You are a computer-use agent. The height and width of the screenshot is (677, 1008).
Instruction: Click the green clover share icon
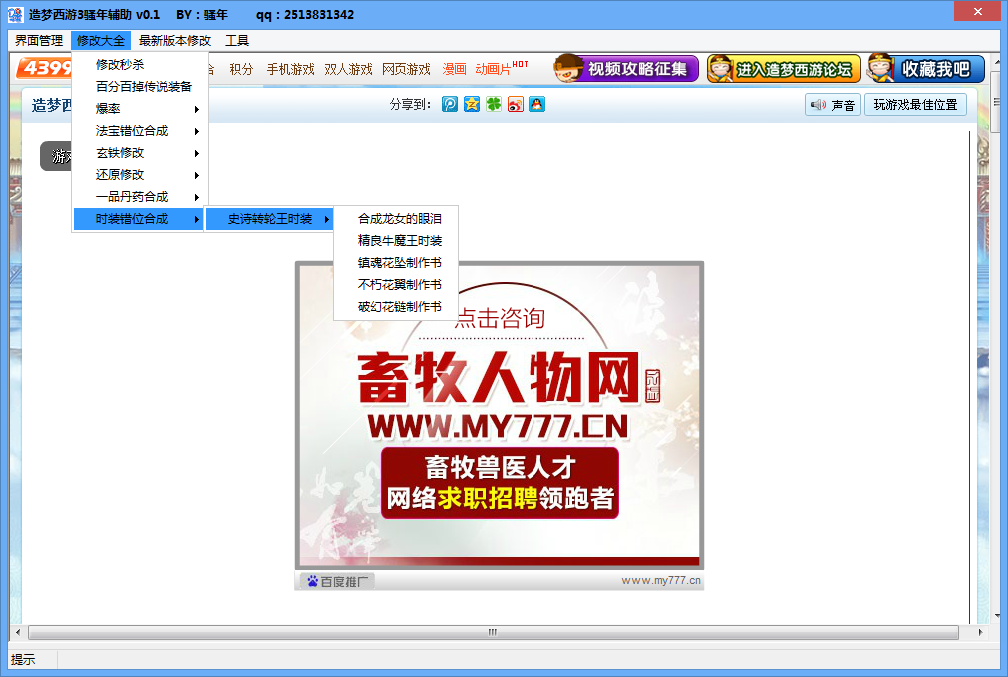pos(494,104)
